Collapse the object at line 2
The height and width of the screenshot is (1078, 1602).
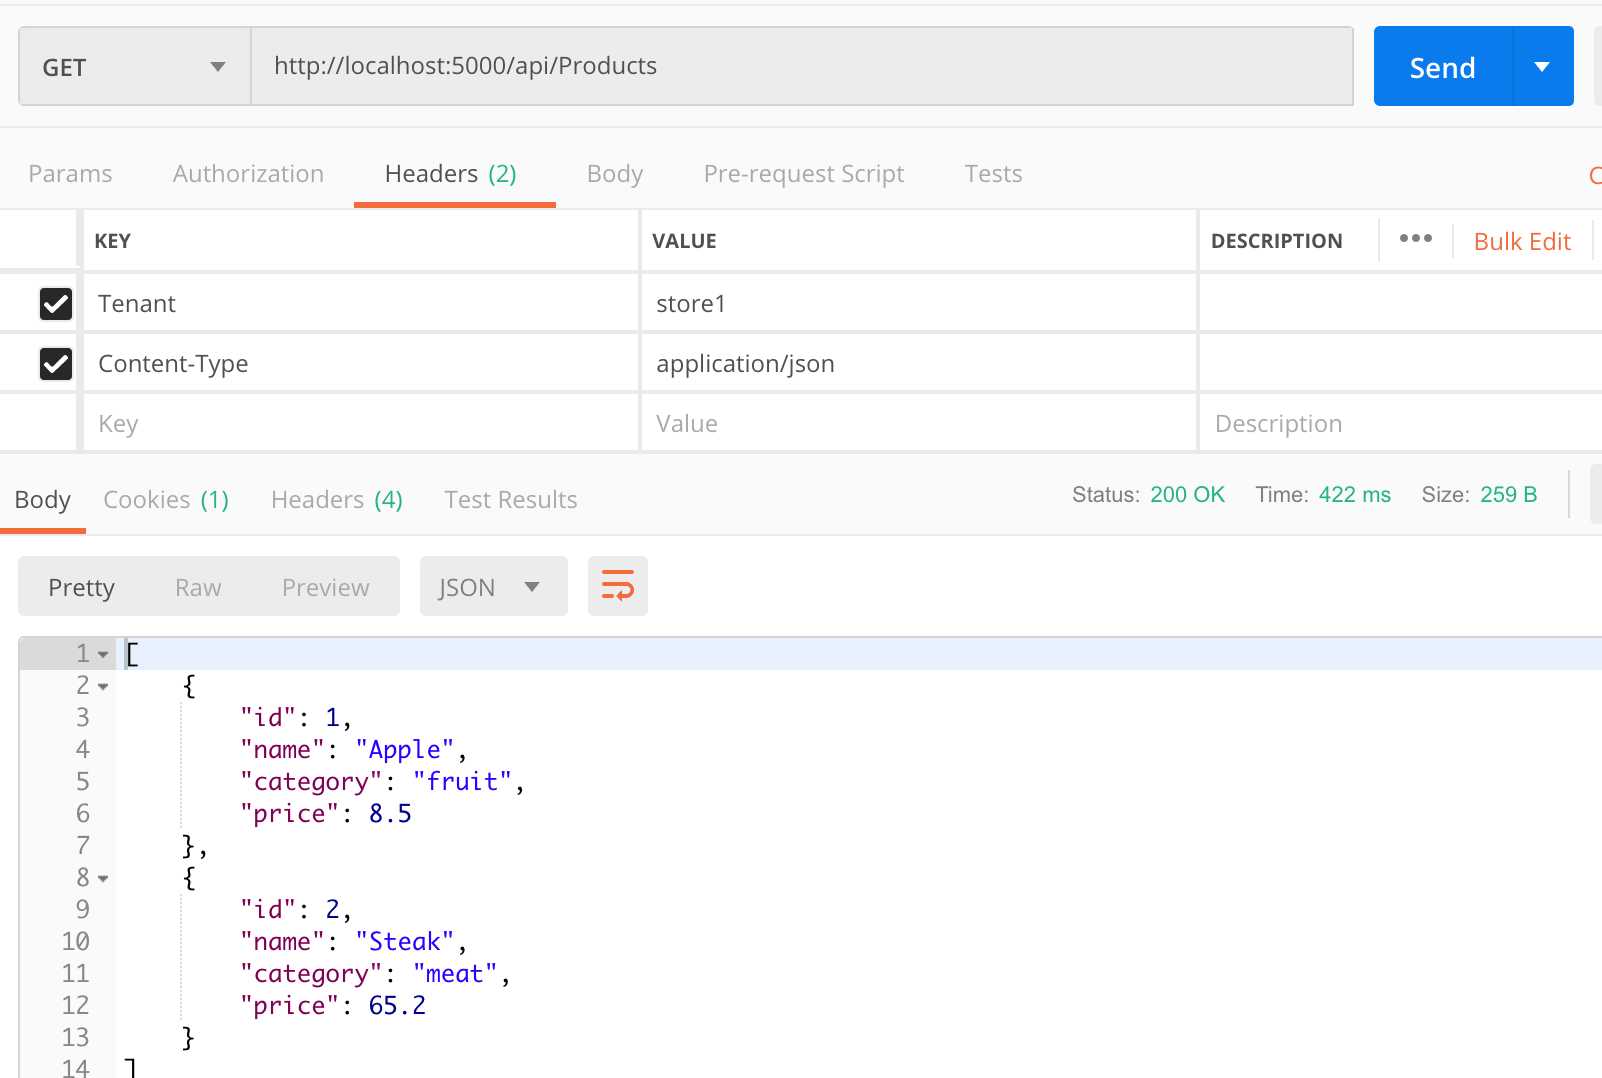tap(103, 686)
